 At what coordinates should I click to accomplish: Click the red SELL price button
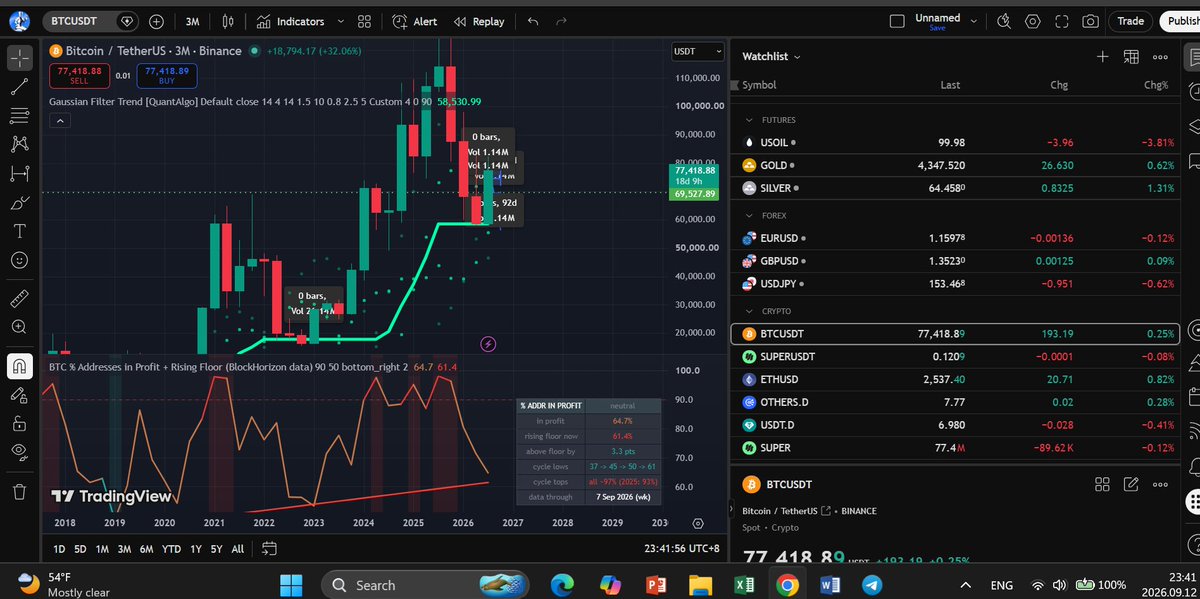(x=77, y=75)
